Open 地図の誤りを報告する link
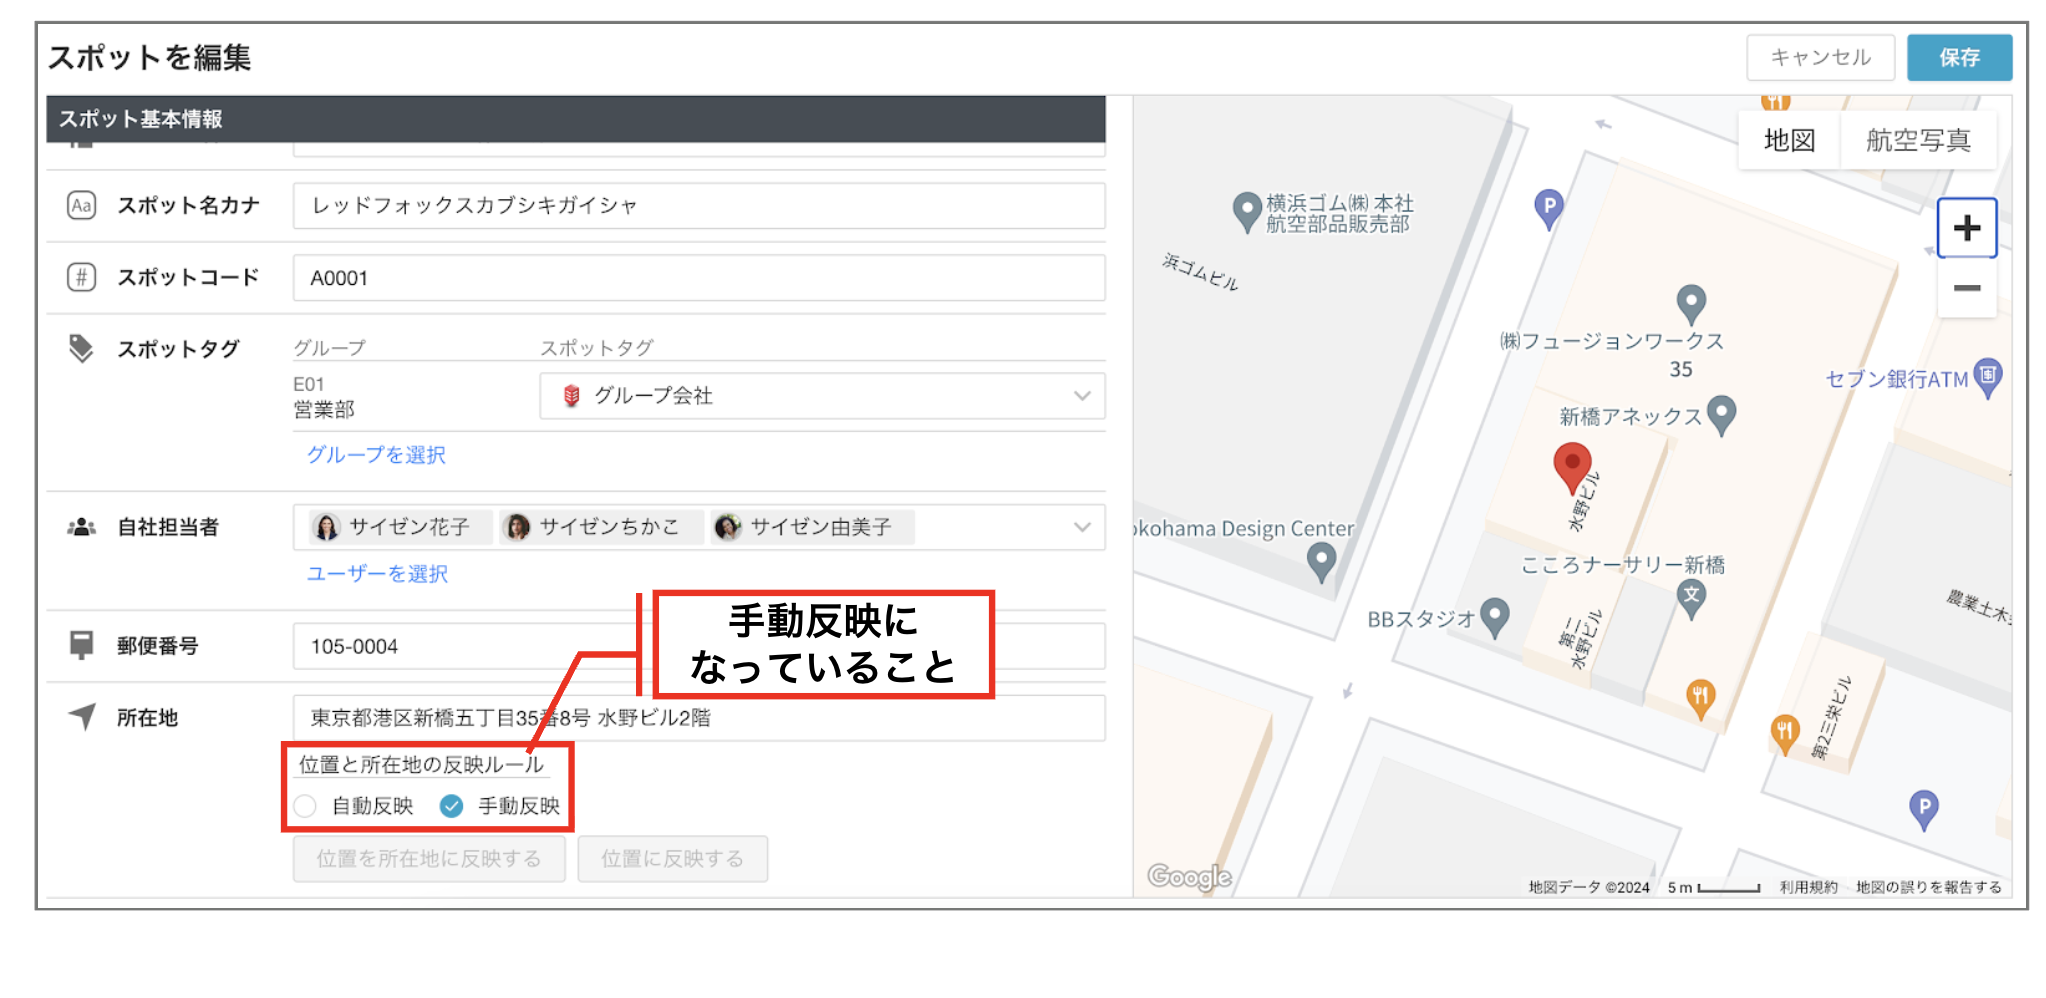Image resolution: width=2046 pixels, height=998 pixels. coord(1928,887)
